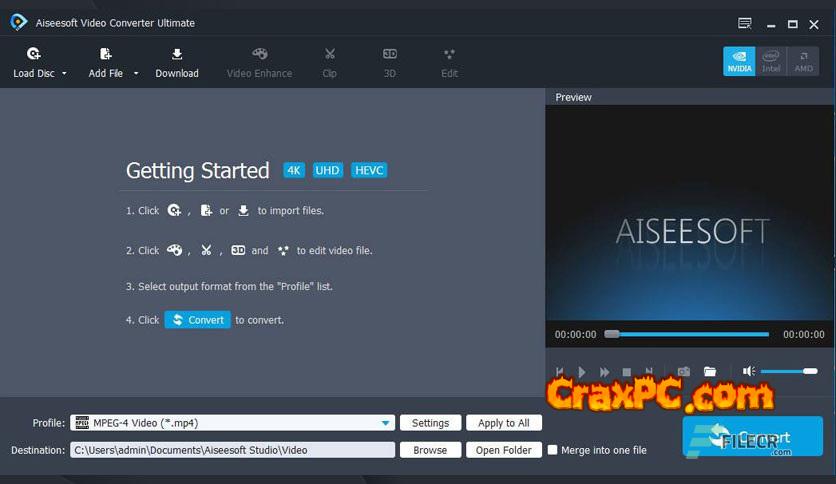
Task: Open the Edit toolbar item
Action: tap(450, 61)
